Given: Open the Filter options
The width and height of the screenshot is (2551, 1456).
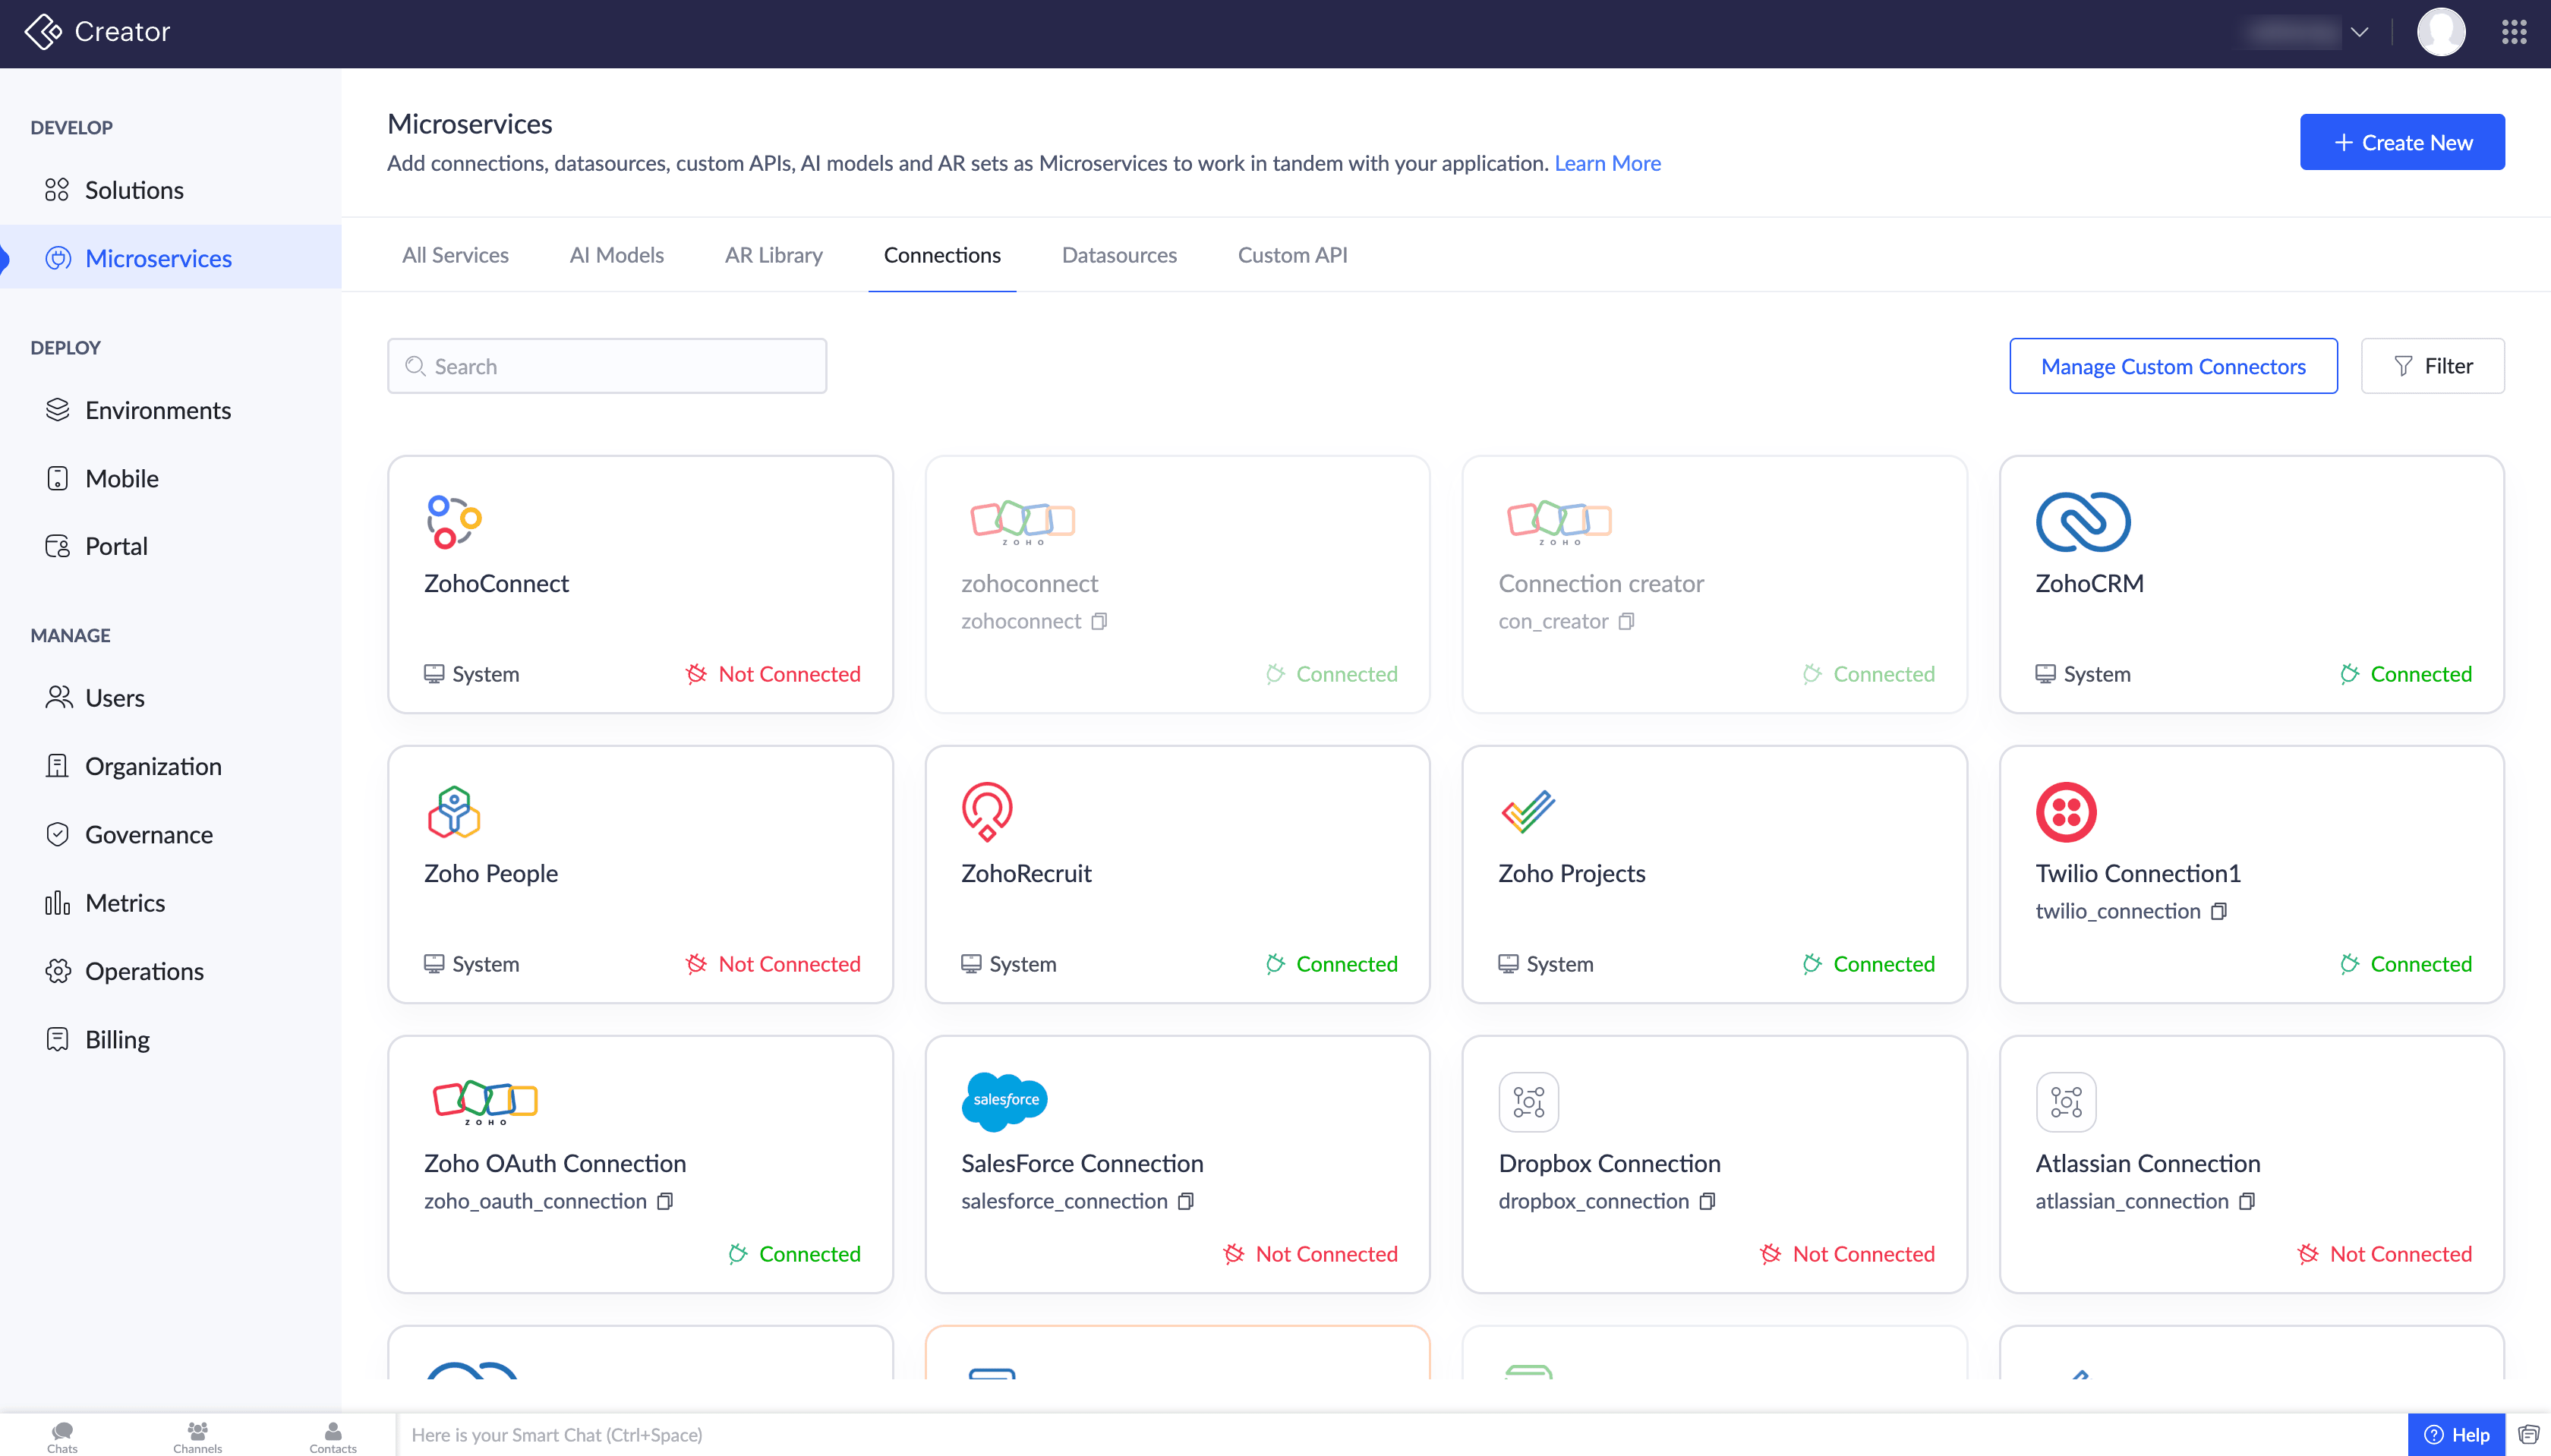Looking at the screenshot, I should pyautogui.click(x=2432, y=366).
